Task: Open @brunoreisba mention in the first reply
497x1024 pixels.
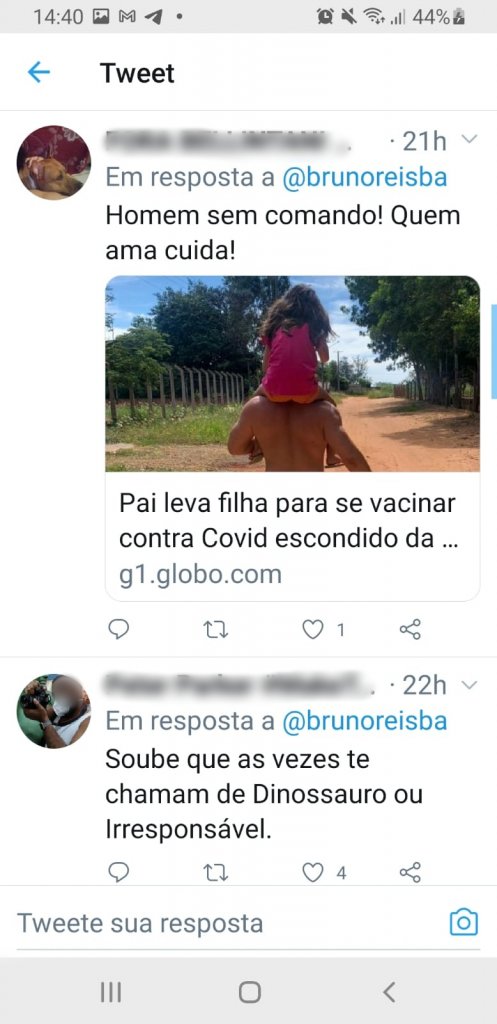Action: coord(364,177)
